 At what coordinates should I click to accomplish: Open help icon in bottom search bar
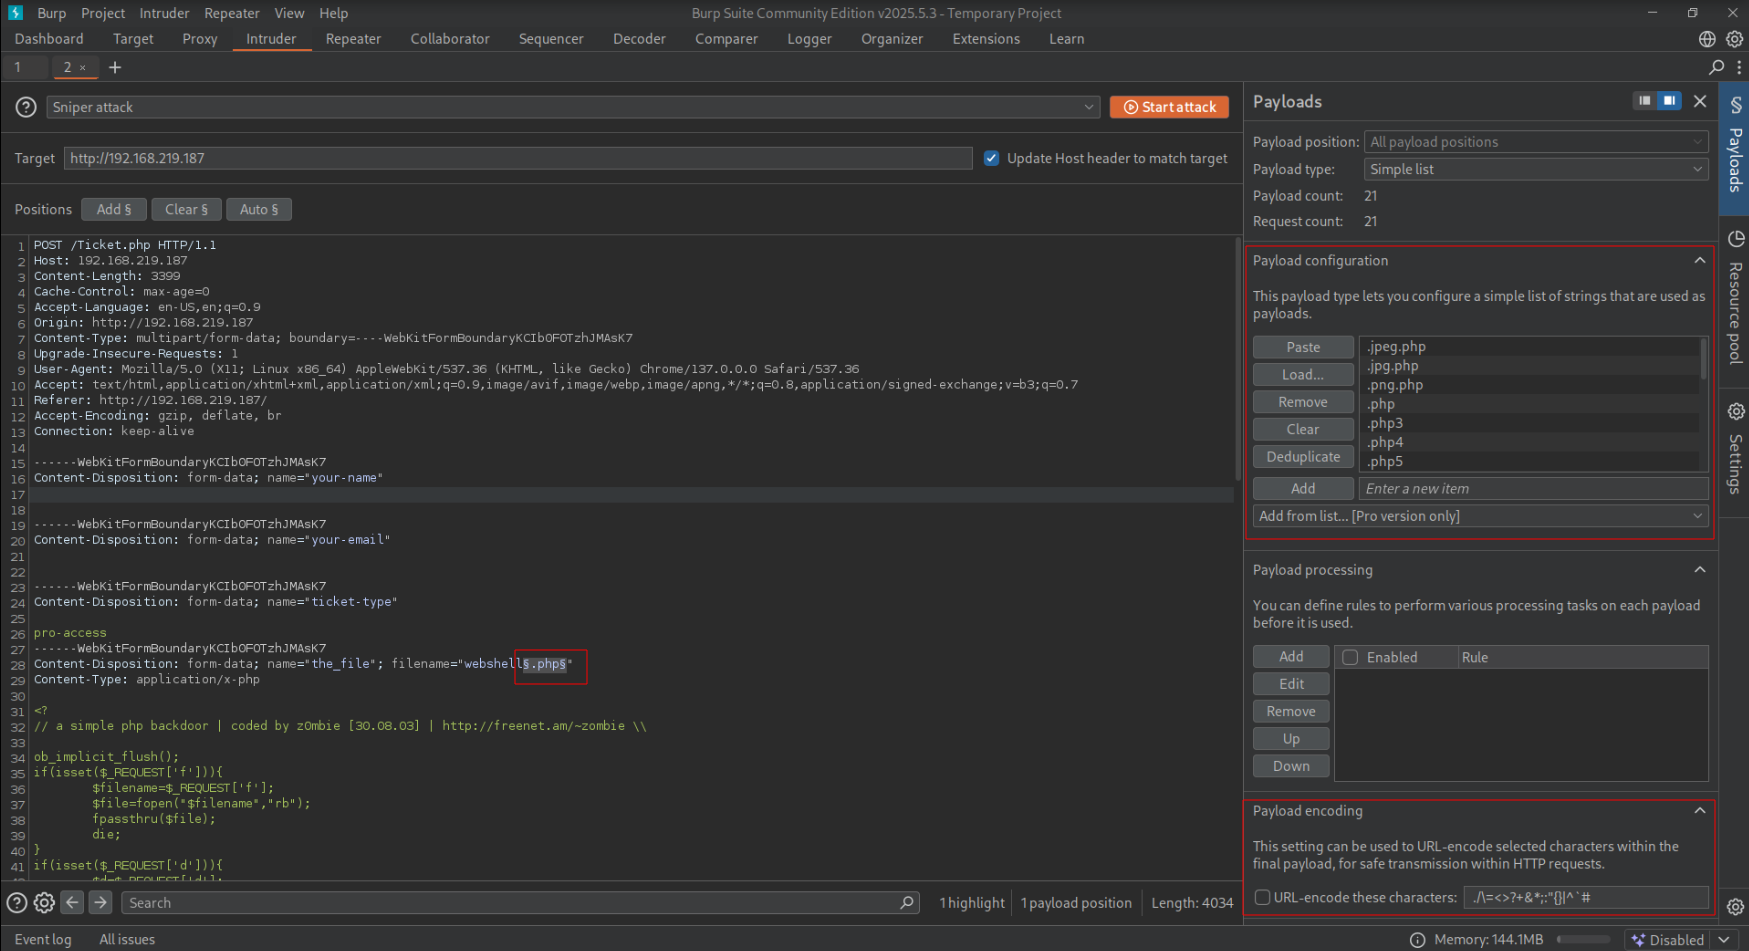pos(17,902)
